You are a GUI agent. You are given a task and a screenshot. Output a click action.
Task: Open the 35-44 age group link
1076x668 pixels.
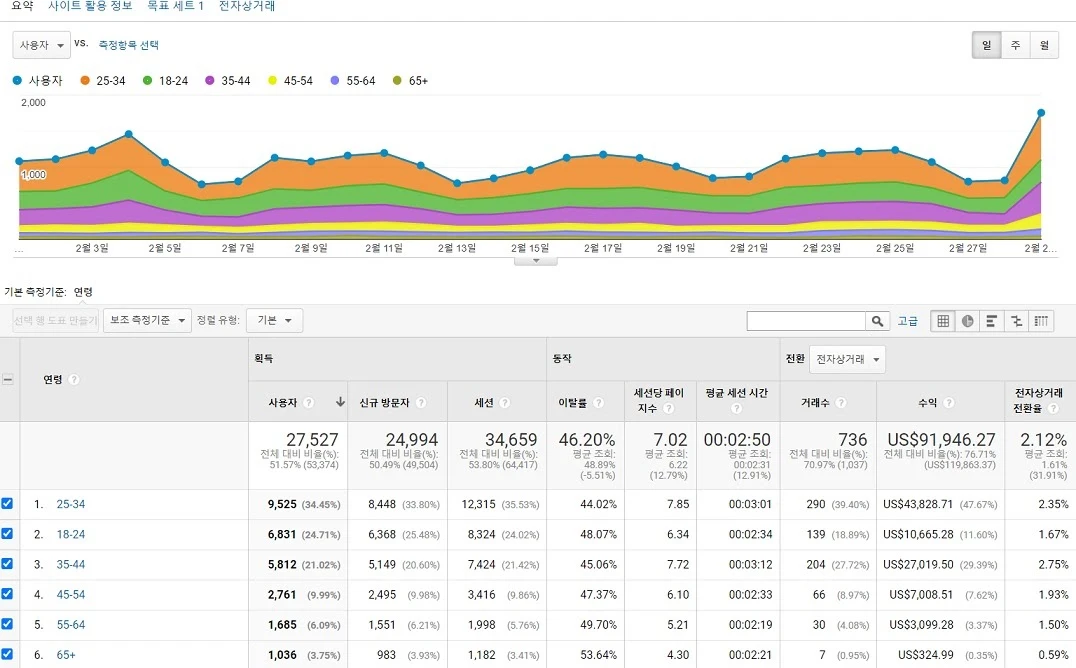(71, 564)
